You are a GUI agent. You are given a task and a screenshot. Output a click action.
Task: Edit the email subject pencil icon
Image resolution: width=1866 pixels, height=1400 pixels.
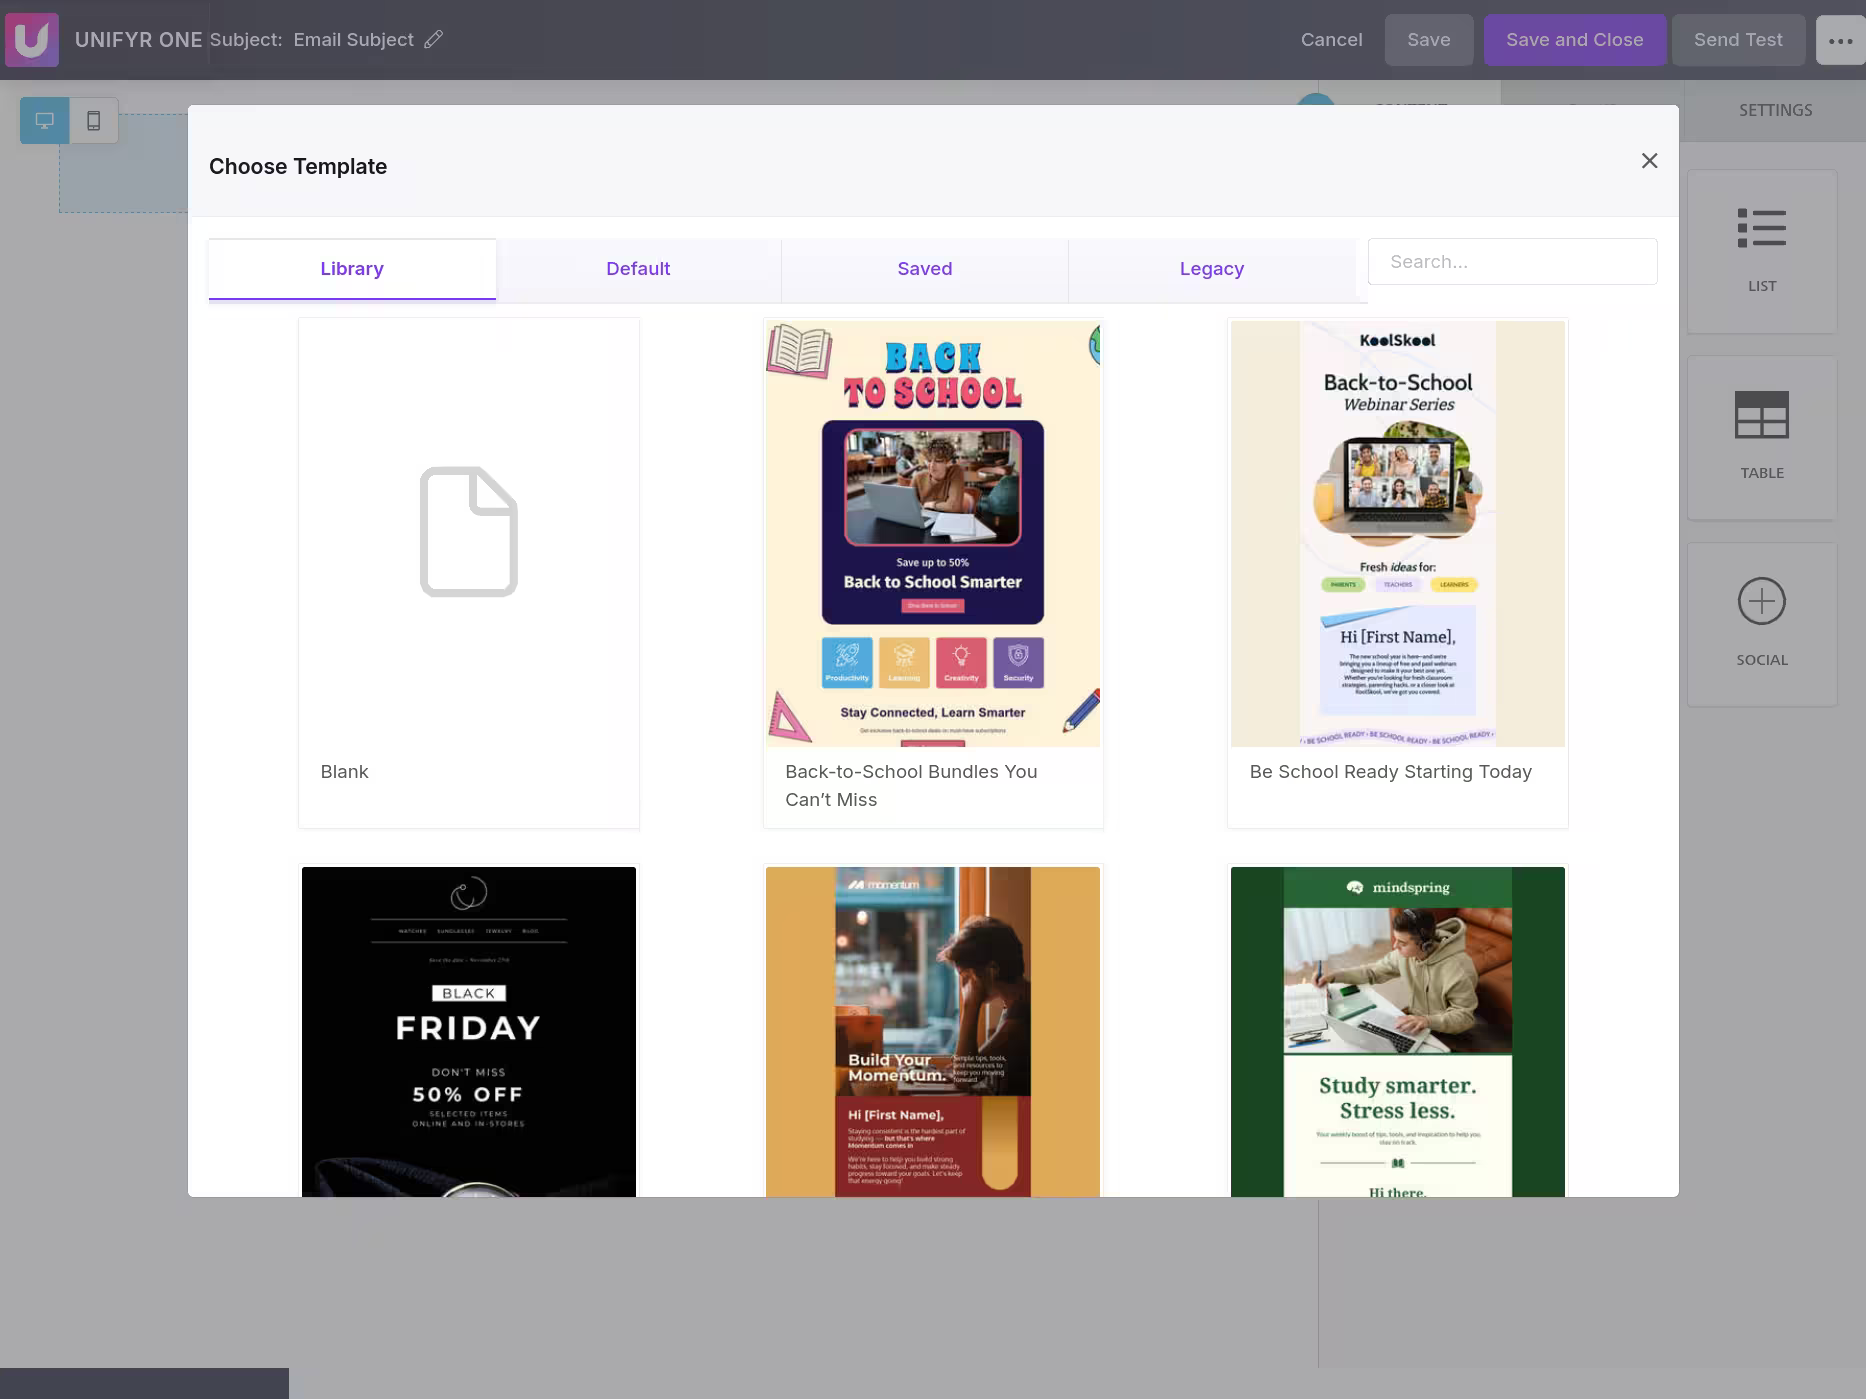pyautogui.click(x=433, y=40)
